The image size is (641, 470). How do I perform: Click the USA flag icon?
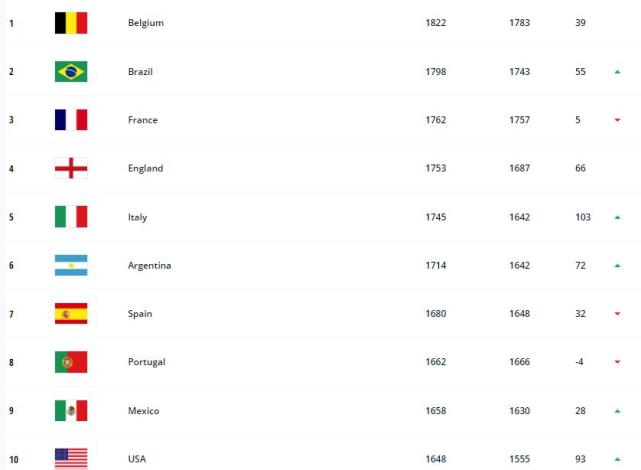point(71,458)
